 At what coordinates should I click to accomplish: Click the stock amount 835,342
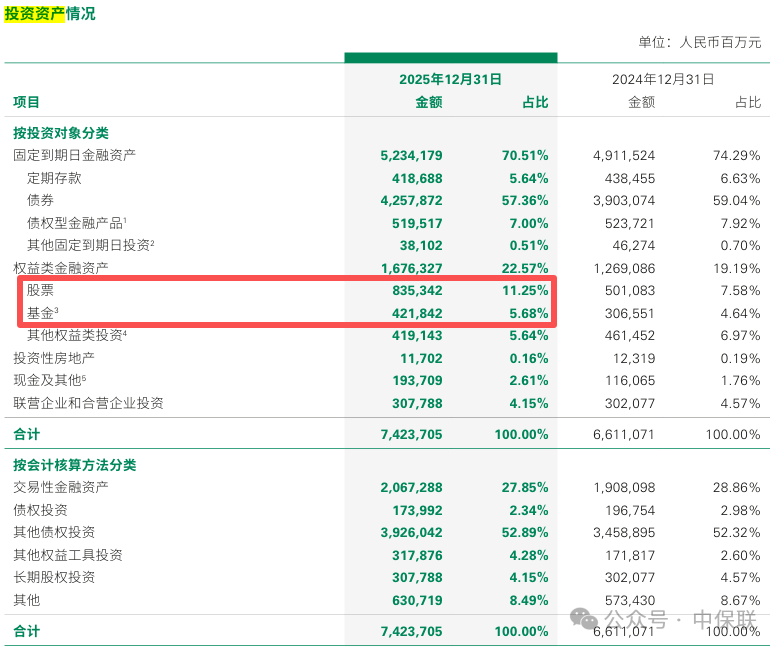(x=411, y=290)
